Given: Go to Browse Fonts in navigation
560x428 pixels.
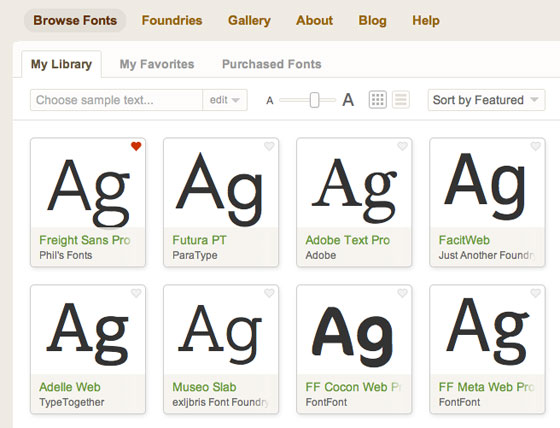Looking at the screenshot, I should click(x=75, y=20).
